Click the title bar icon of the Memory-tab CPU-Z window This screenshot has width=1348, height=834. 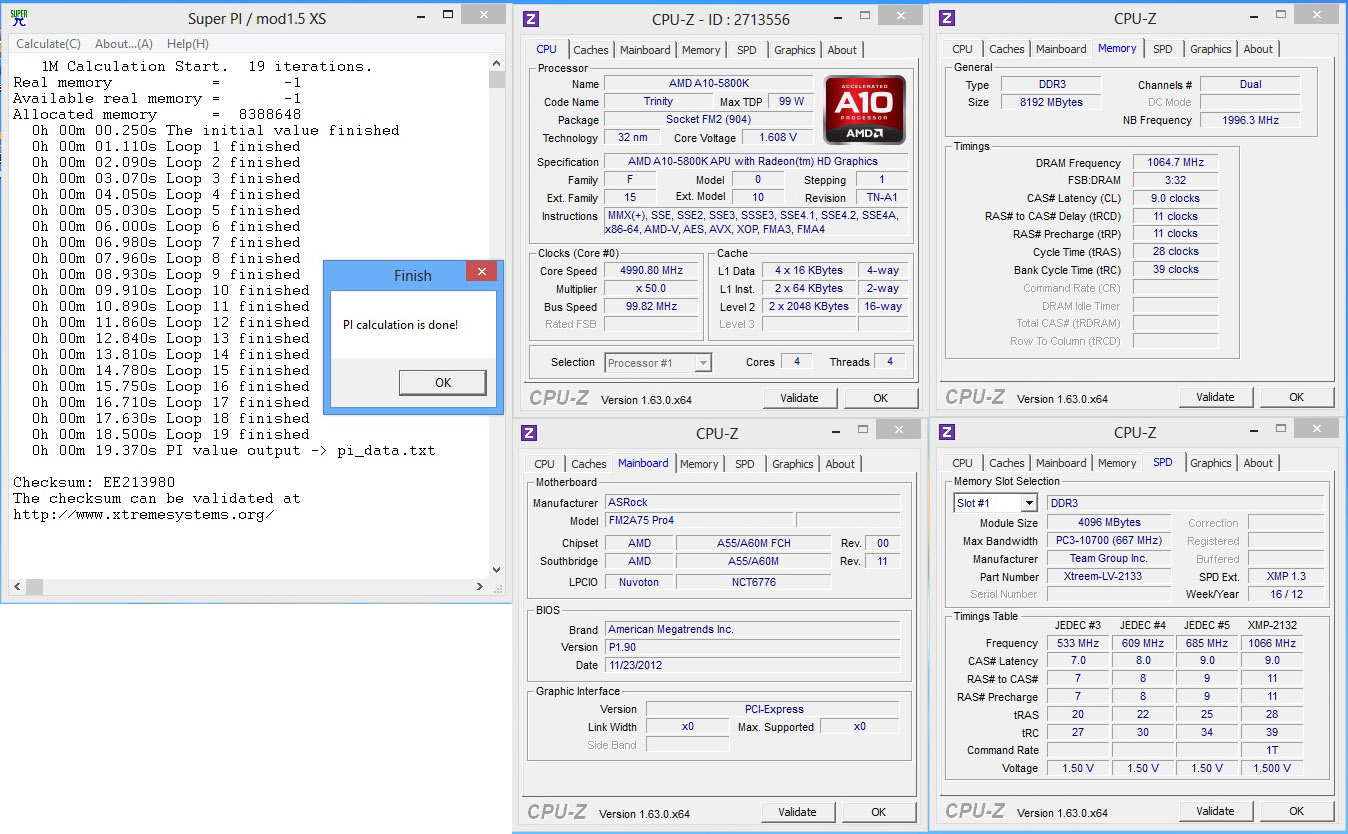pos(947,18)
